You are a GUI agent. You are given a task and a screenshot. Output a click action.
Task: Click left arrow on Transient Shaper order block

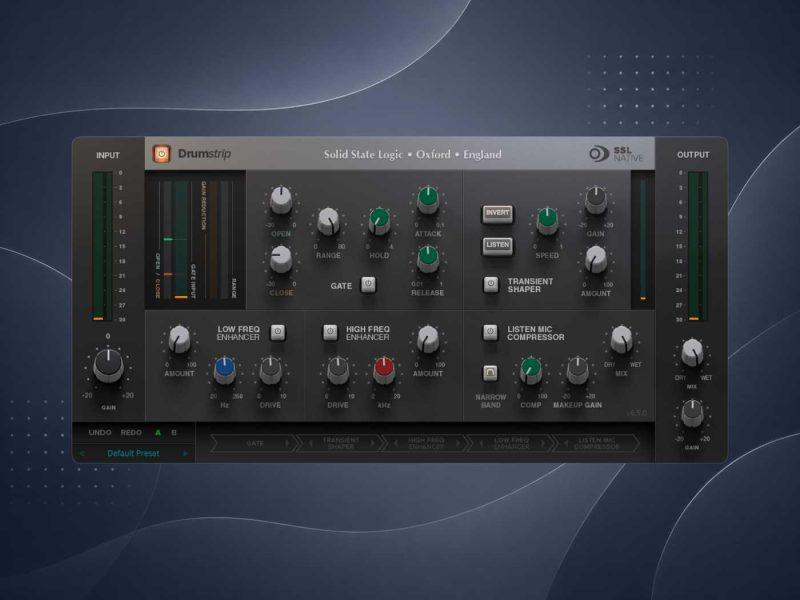(311, 443)
